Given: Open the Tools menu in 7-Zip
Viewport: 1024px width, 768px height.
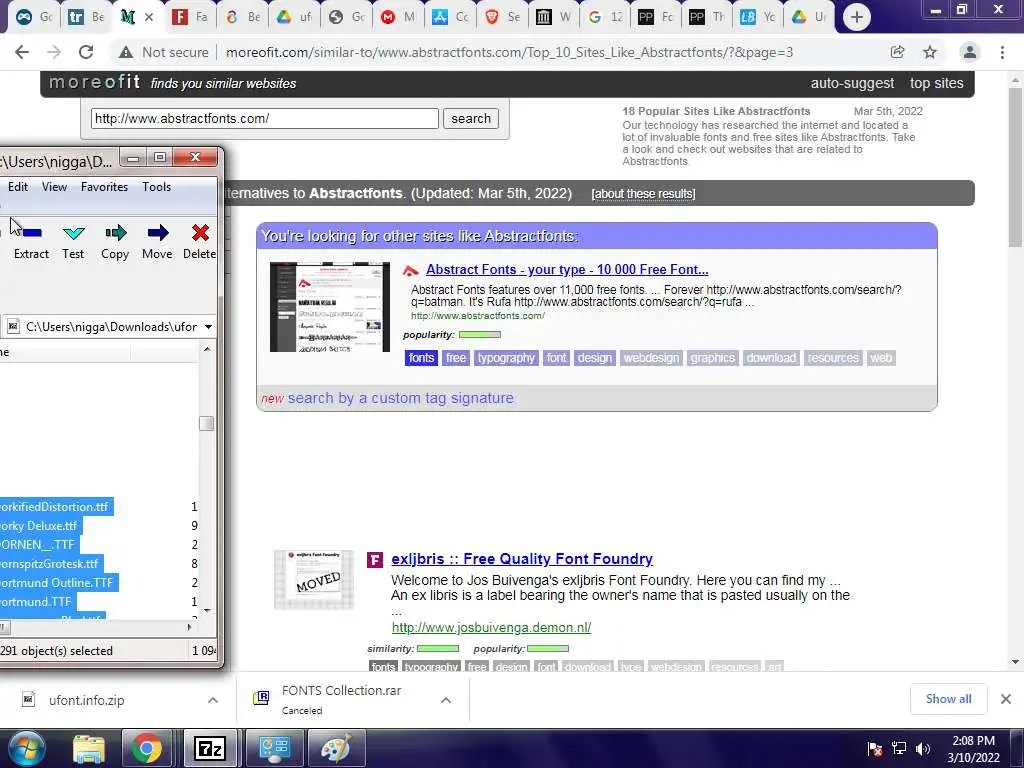Looking at the screenshot, I should tap(157, 187).
